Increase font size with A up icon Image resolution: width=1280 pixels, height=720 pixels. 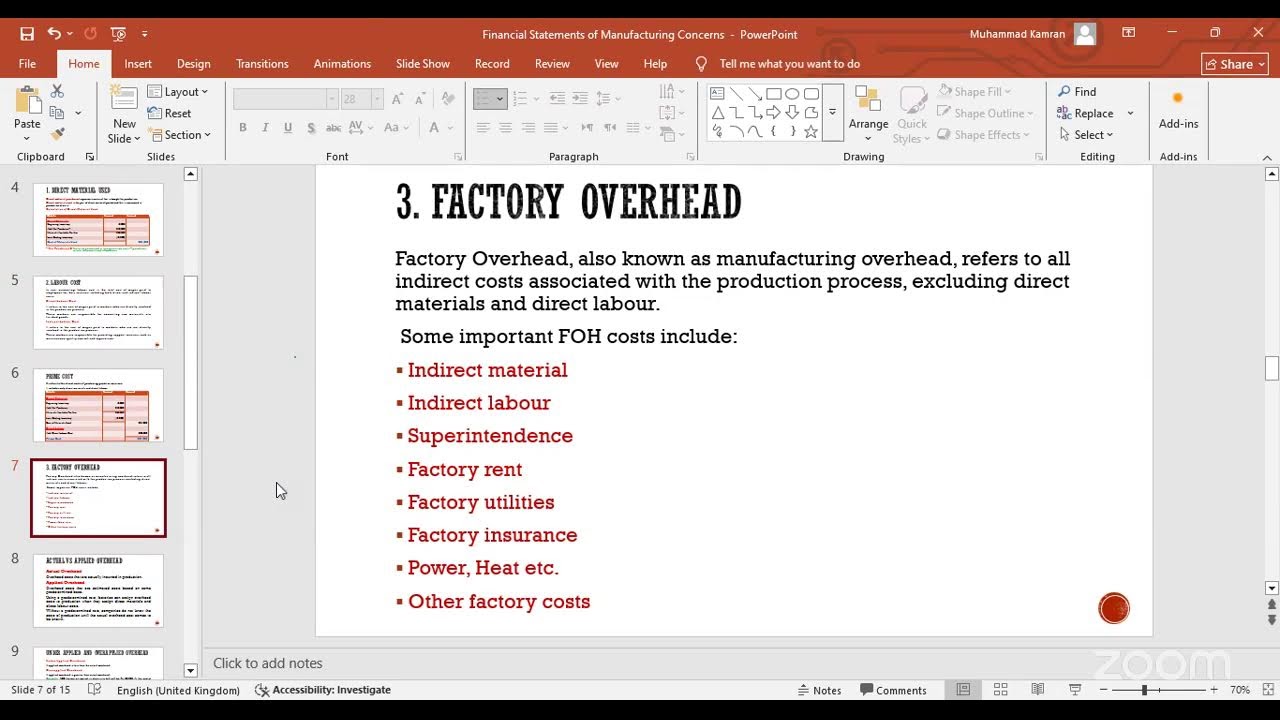pyautogui.click(x=398, y=99)
